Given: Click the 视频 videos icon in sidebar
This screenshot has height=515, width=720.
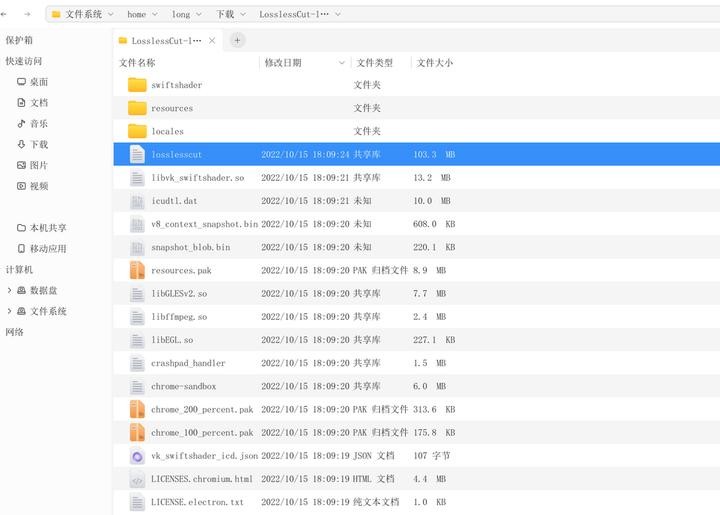Looking at the screenshot, I should (x=21, y=186).
